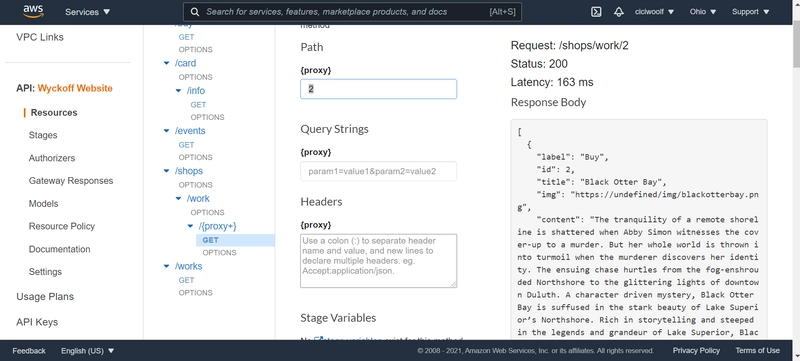Click the search magnifier icon
This screenshot has width=800, height=361.
[x=194, y=12]
